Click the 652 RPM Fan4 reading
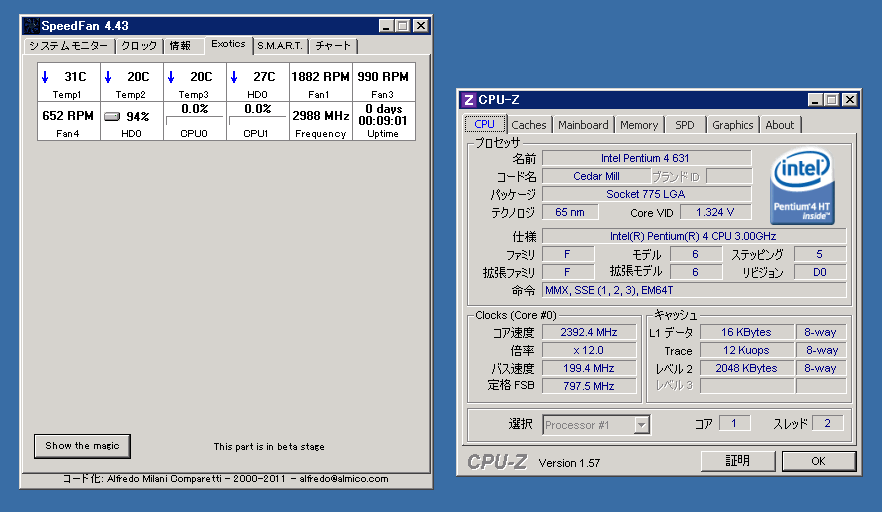Screen dimensions: 882x512 [68, 116]
